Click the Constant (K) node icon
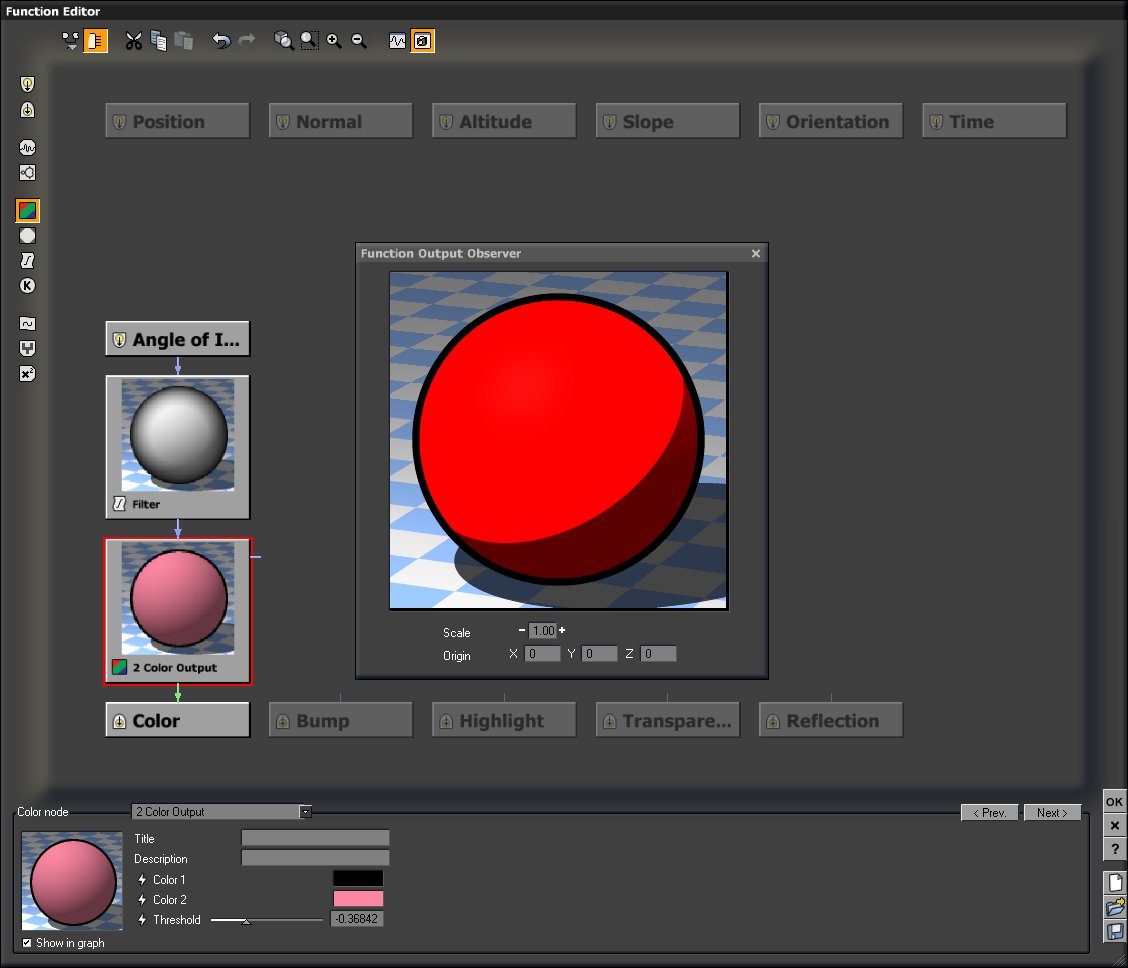 [x=28, y=286]
